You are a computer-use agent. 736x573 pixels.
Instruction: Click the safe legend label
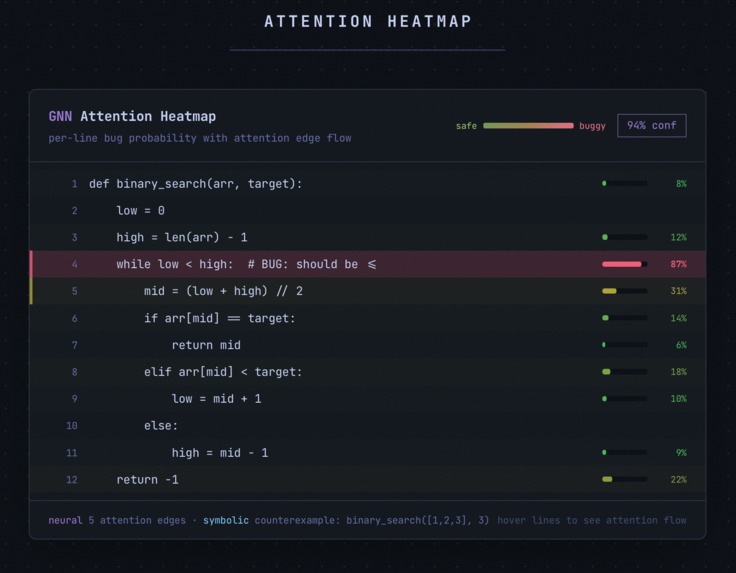click(466, 126)
